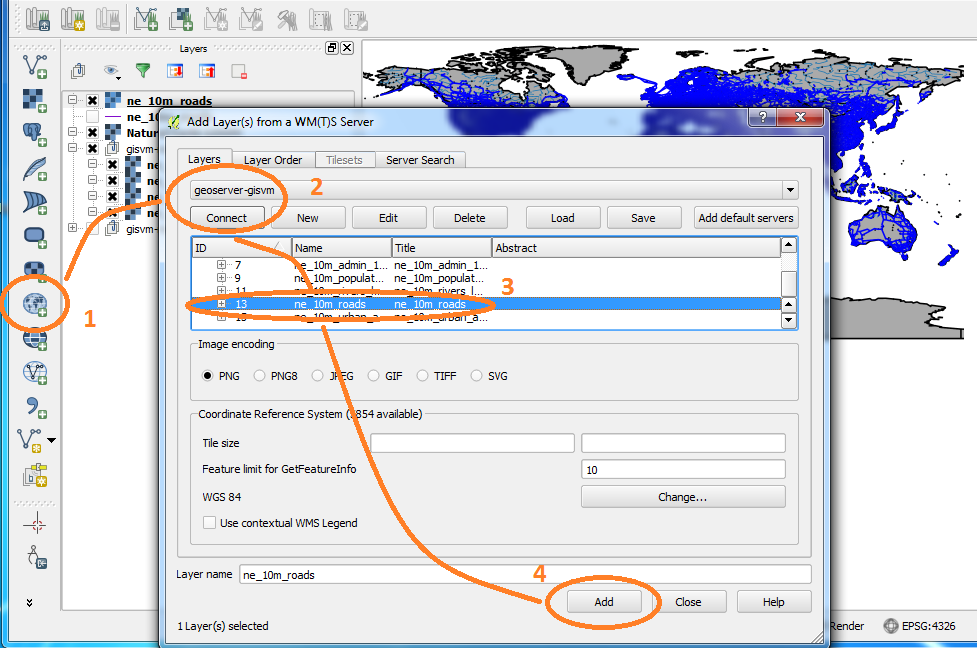Click the Add Vector Layer icon
Viewport: 977px width, 648px height.
[x=35, y=66]
